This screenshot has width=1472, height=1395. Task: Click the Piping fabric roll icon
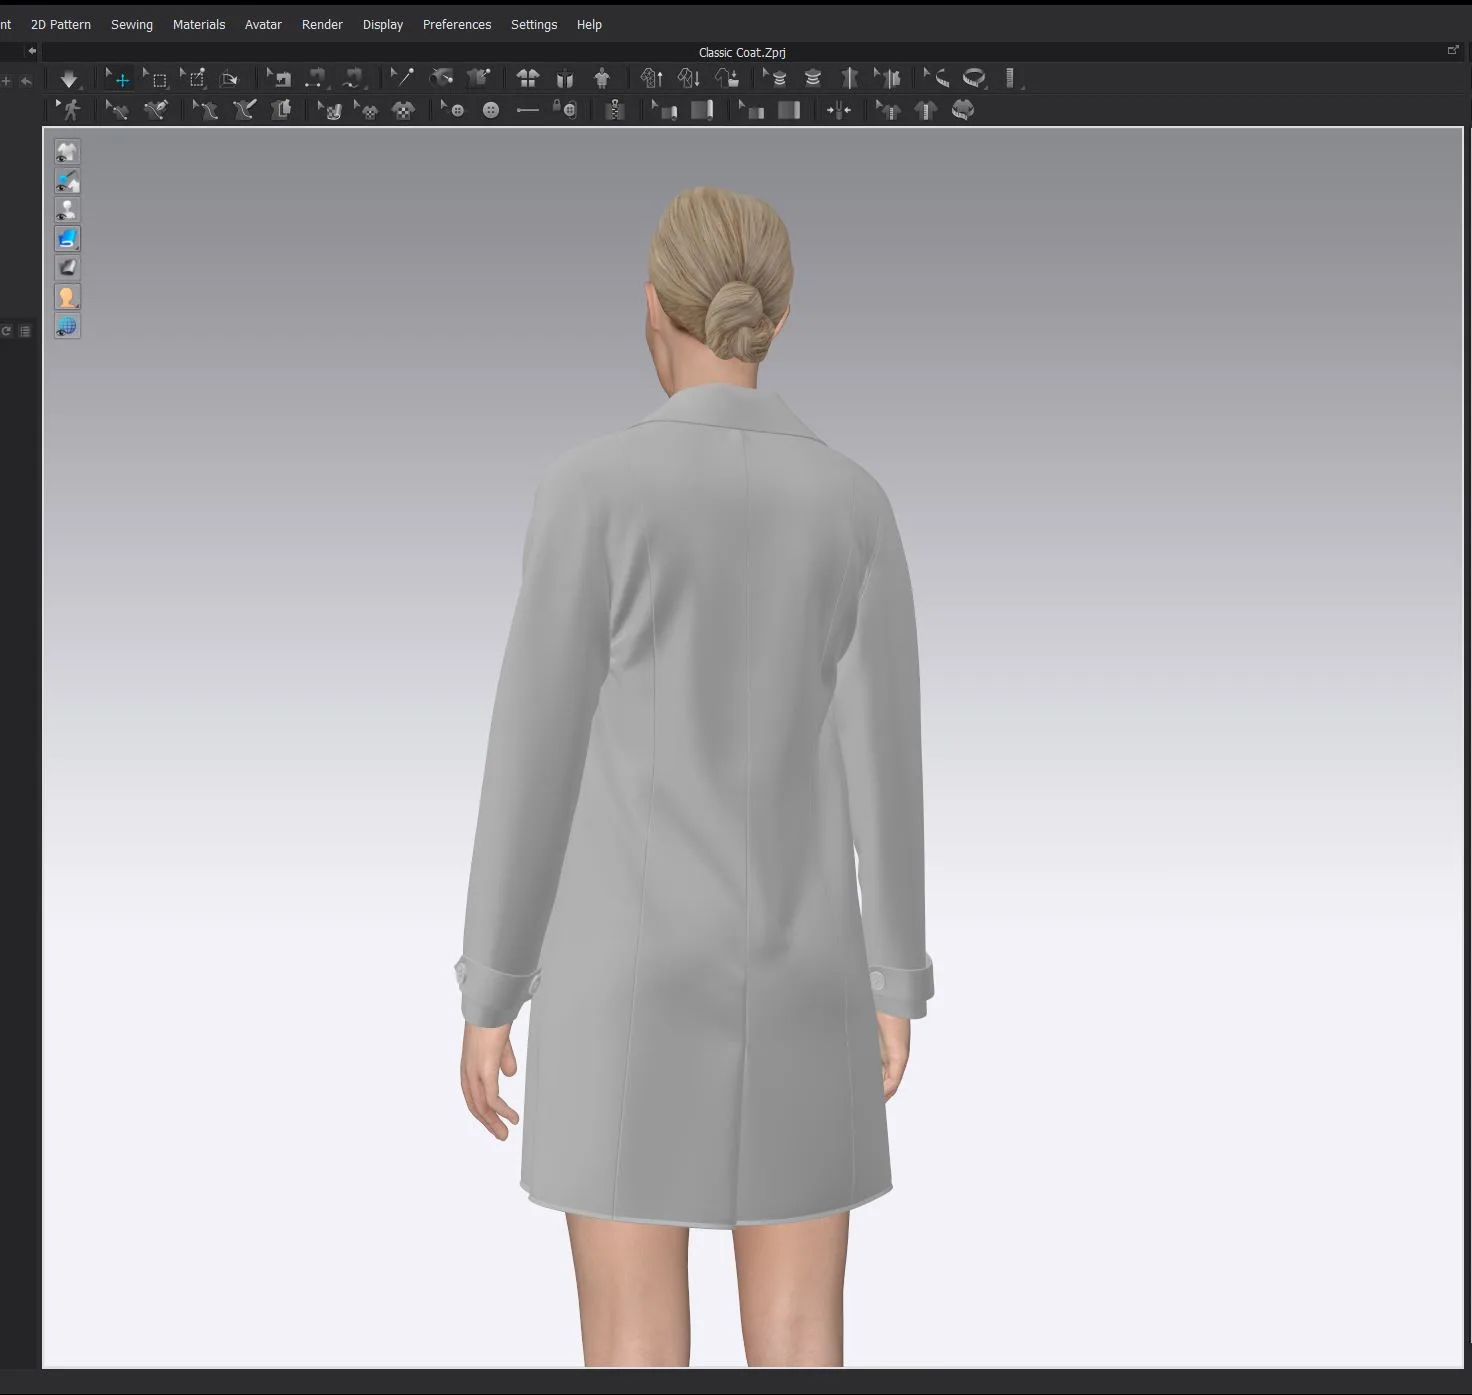pyautogui.click(x=702, y=110)
